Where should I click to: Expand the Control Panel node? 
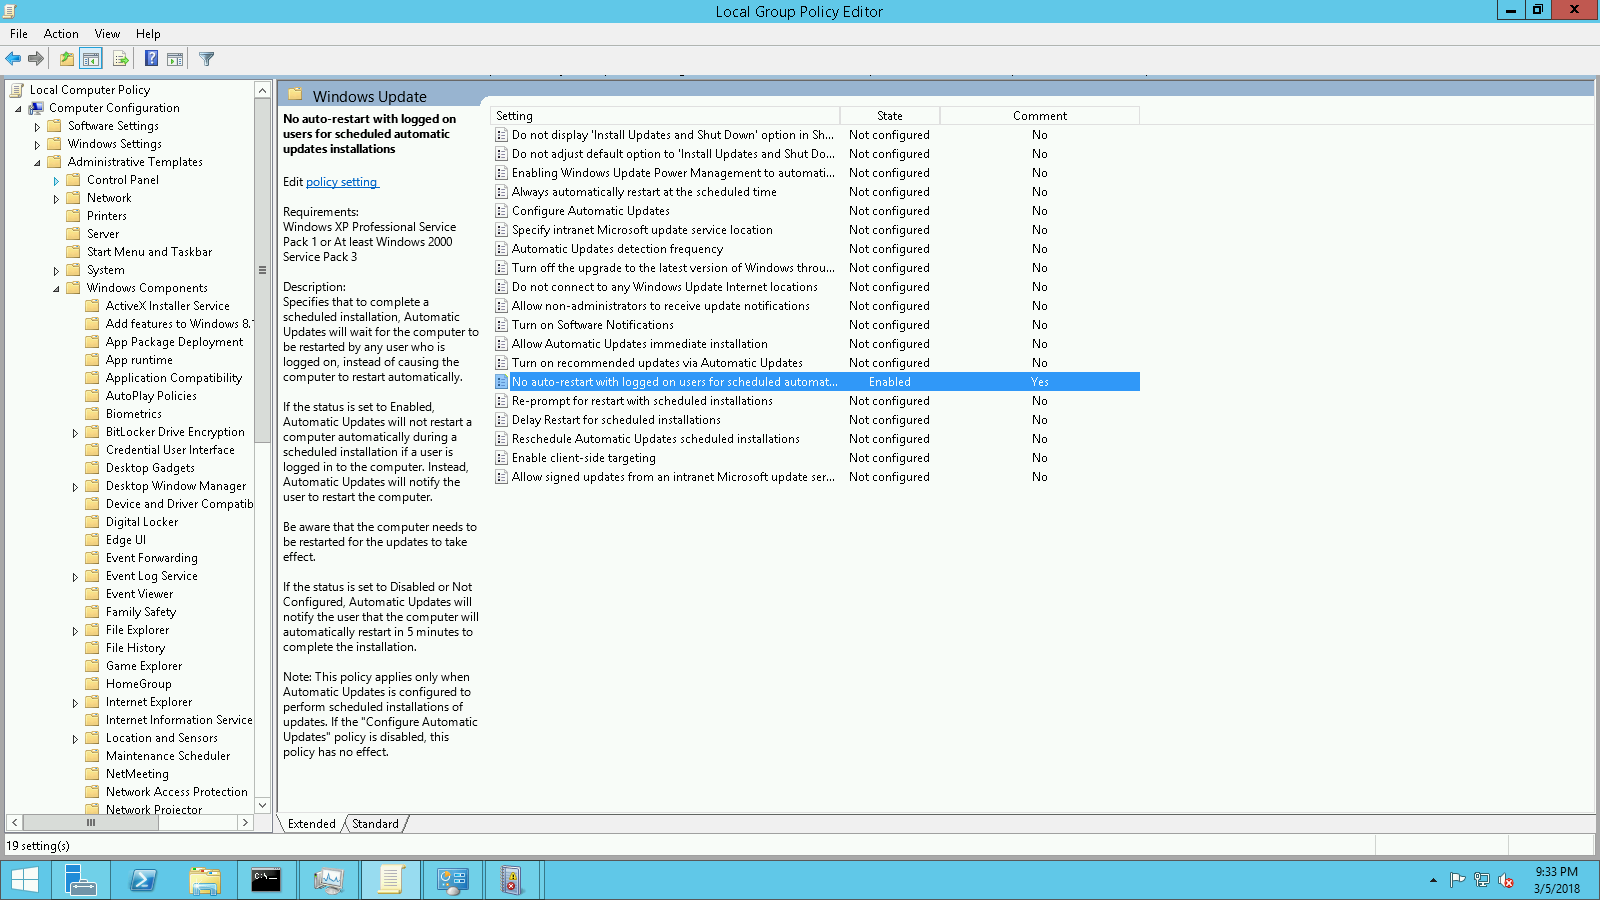[56, 181]
